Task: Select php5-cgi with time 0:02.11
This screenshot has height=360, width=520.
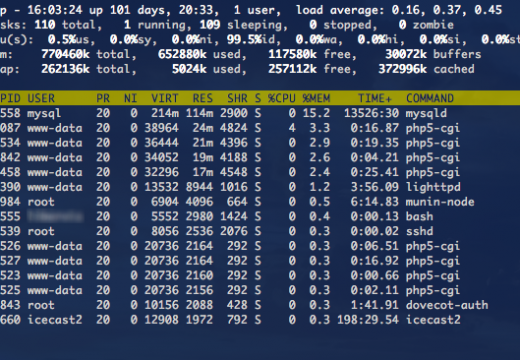Action: (x=433, y=290)
